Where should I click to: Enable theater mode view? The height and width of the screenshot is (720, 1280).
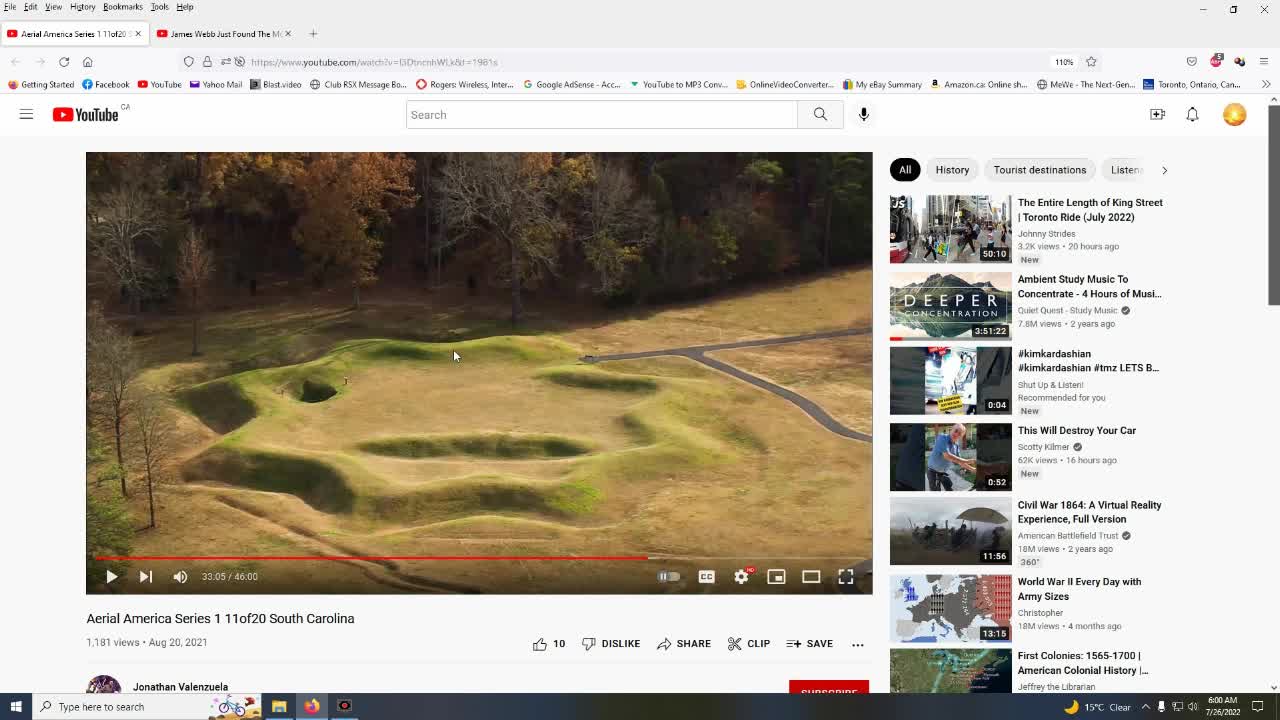811,576
